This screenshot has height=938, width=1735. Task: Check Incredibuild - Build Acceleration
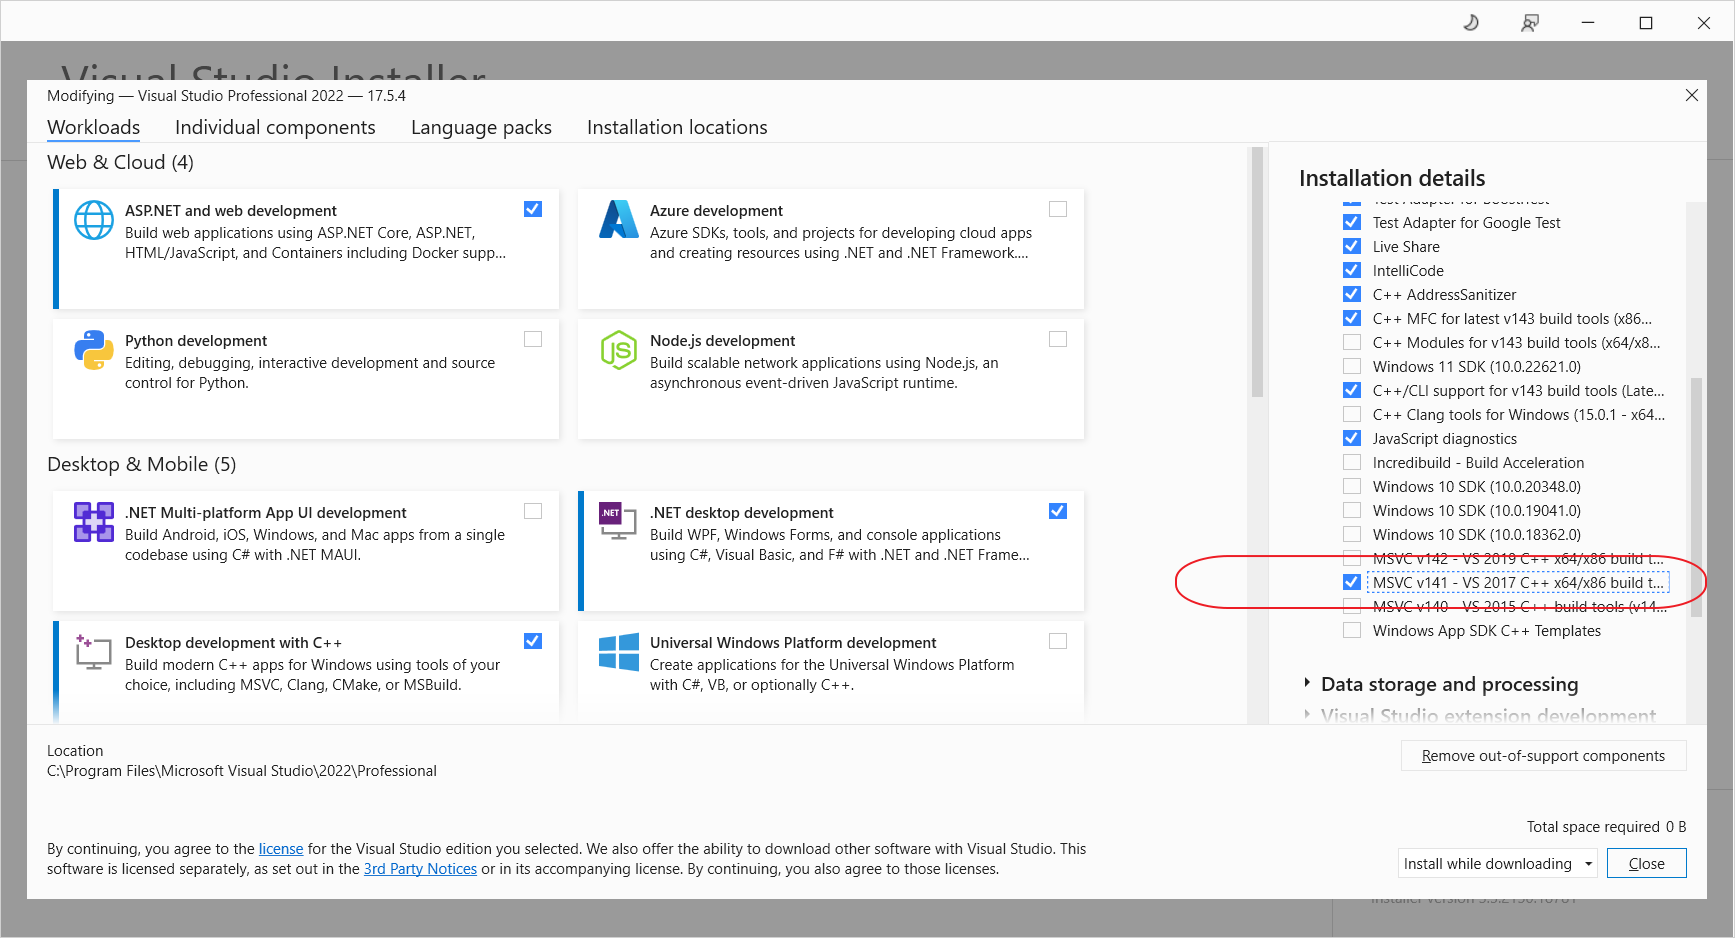1352,462
